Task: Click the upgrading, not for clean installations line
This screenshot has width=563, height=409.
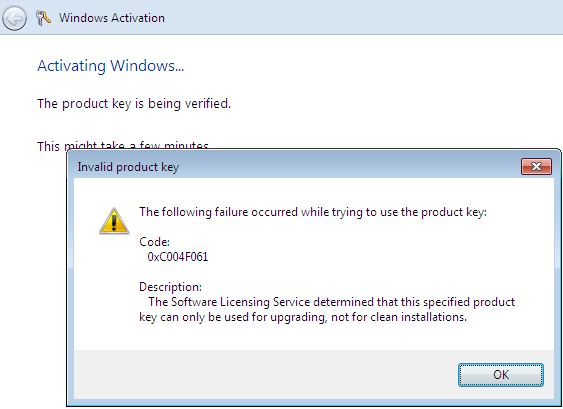Action: 303,317
